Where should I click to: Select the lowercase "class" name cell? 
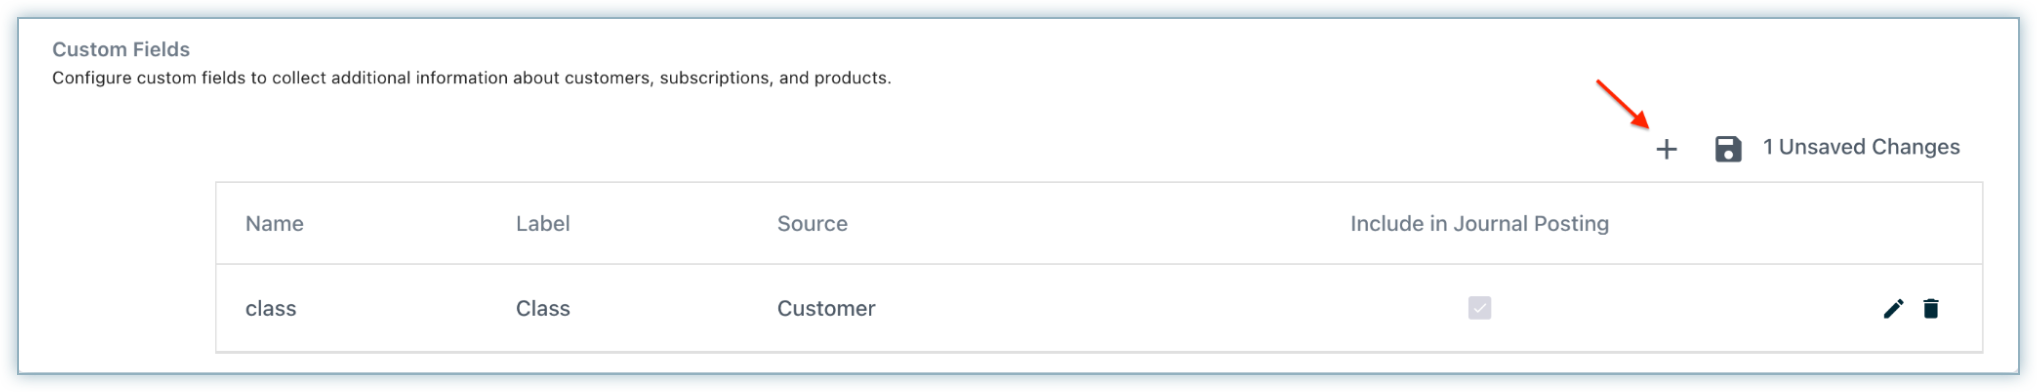click(271, 309)
